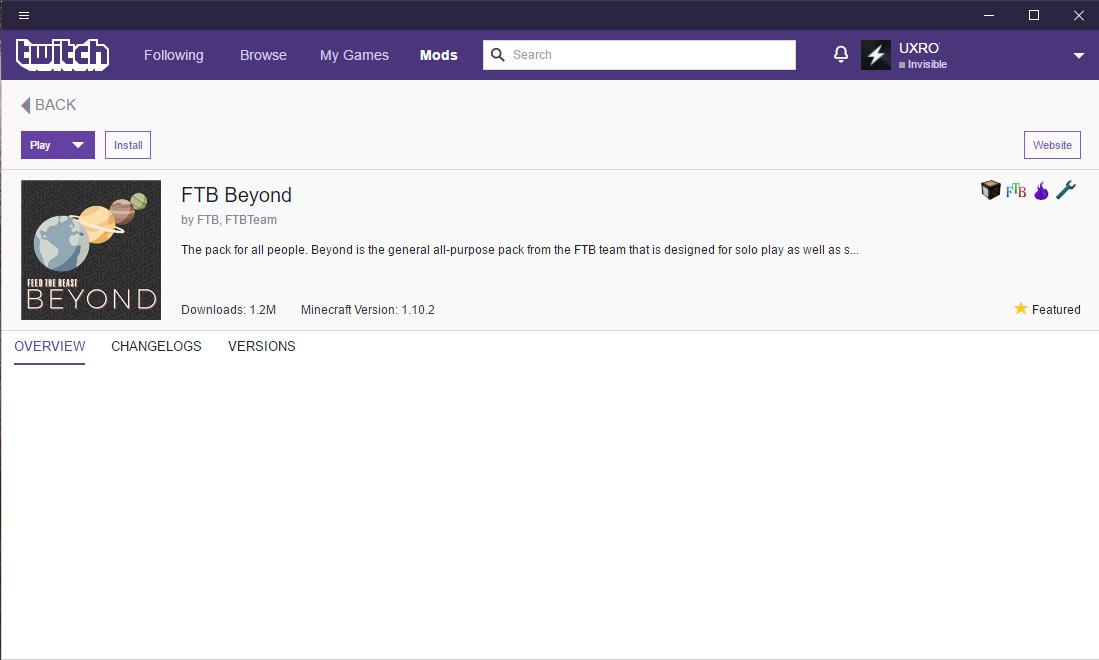
Task: Maximize the Twitch window
Action: tap(1034, 15)
